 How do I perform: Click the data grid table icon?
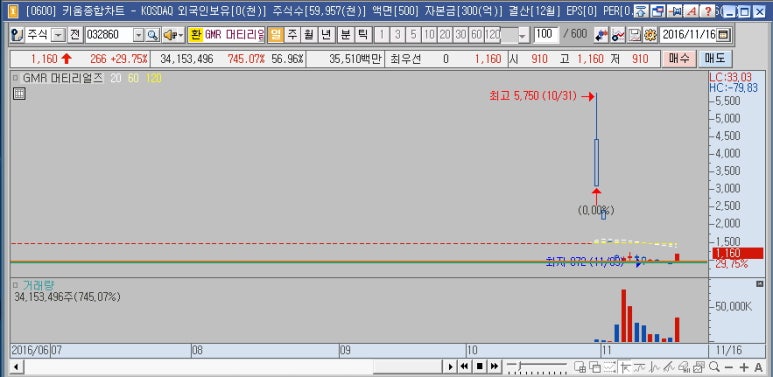pos(19,94)
